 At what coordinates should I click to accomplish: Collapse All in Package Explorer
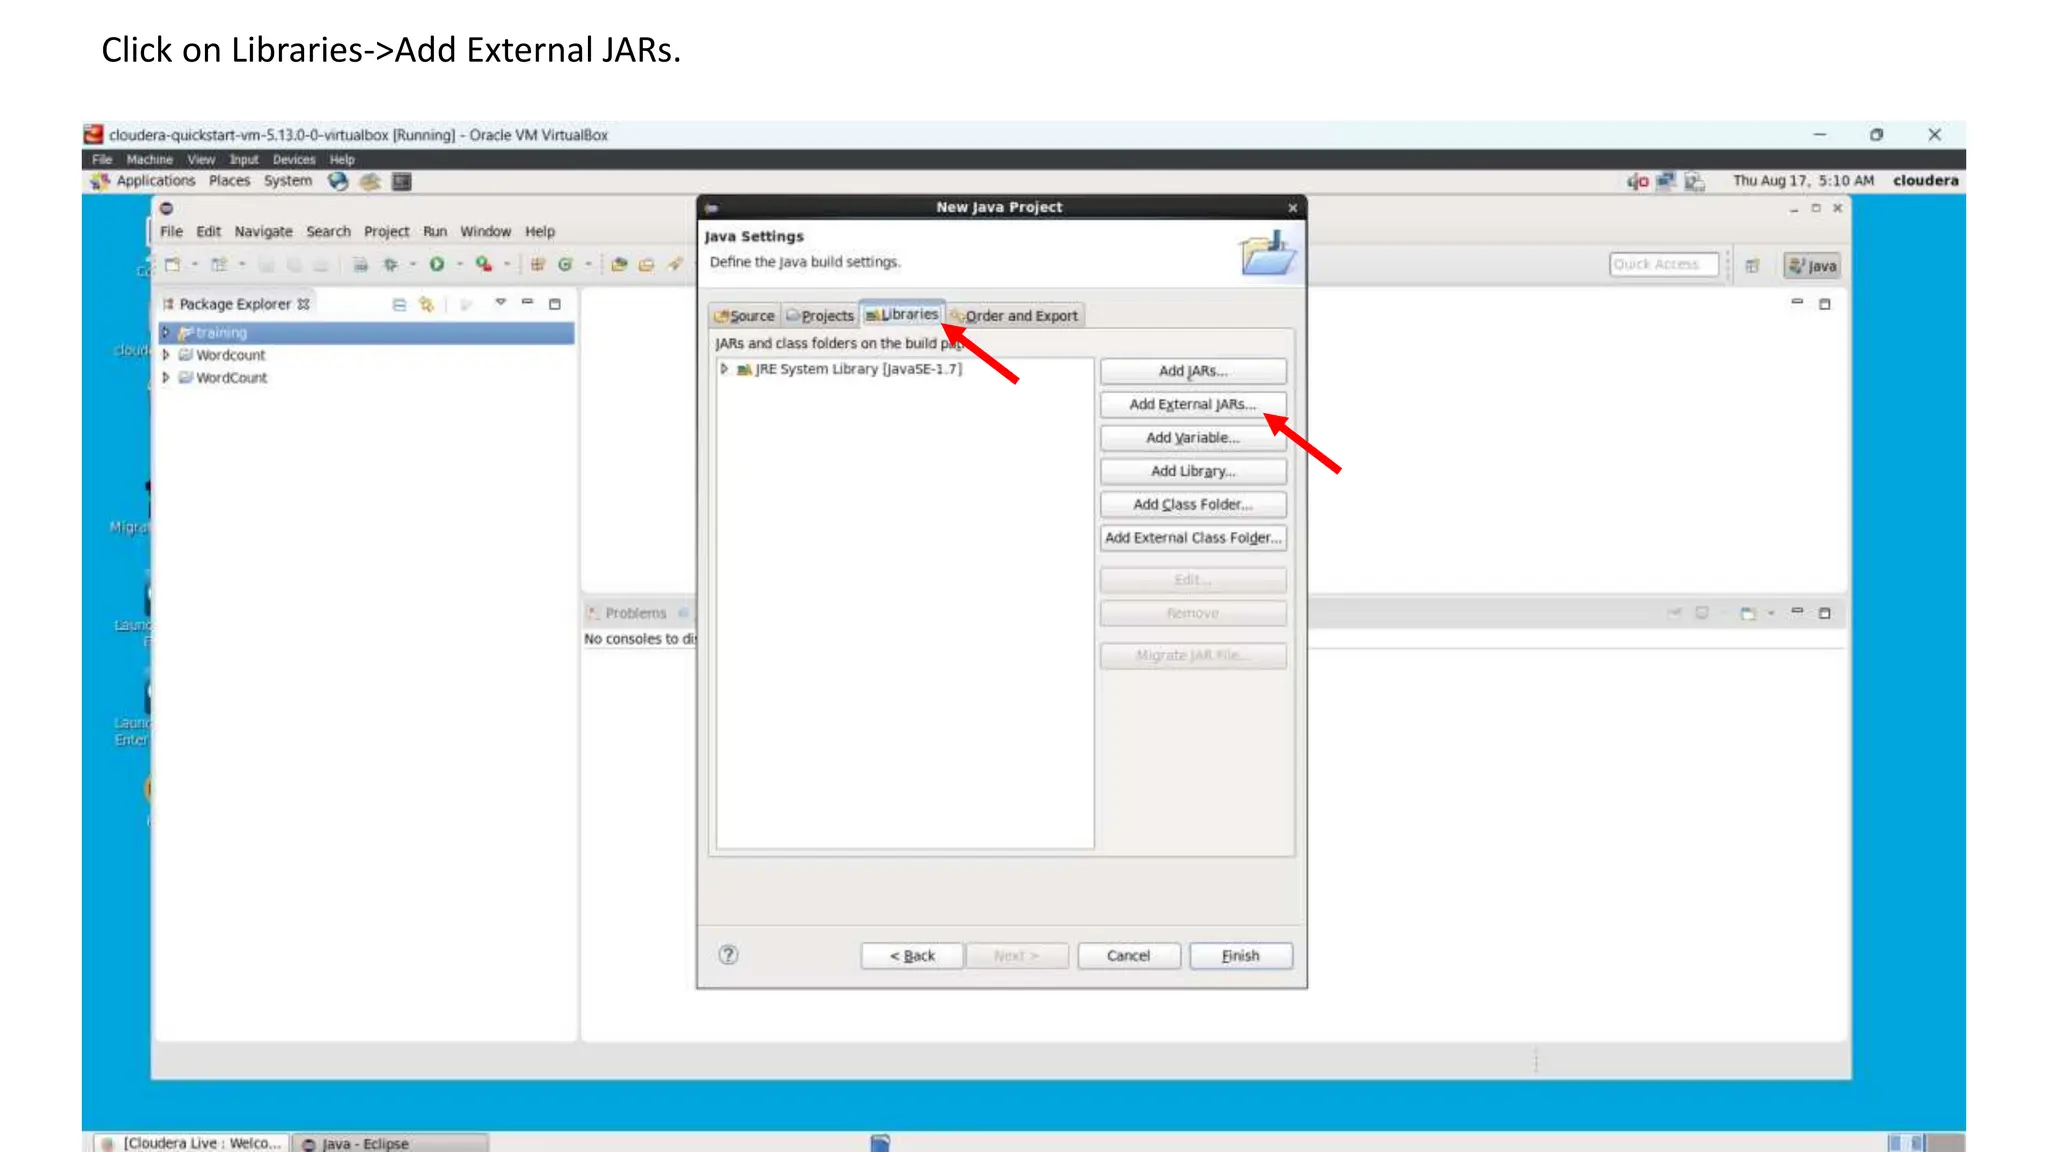click(x=399, y=304)
